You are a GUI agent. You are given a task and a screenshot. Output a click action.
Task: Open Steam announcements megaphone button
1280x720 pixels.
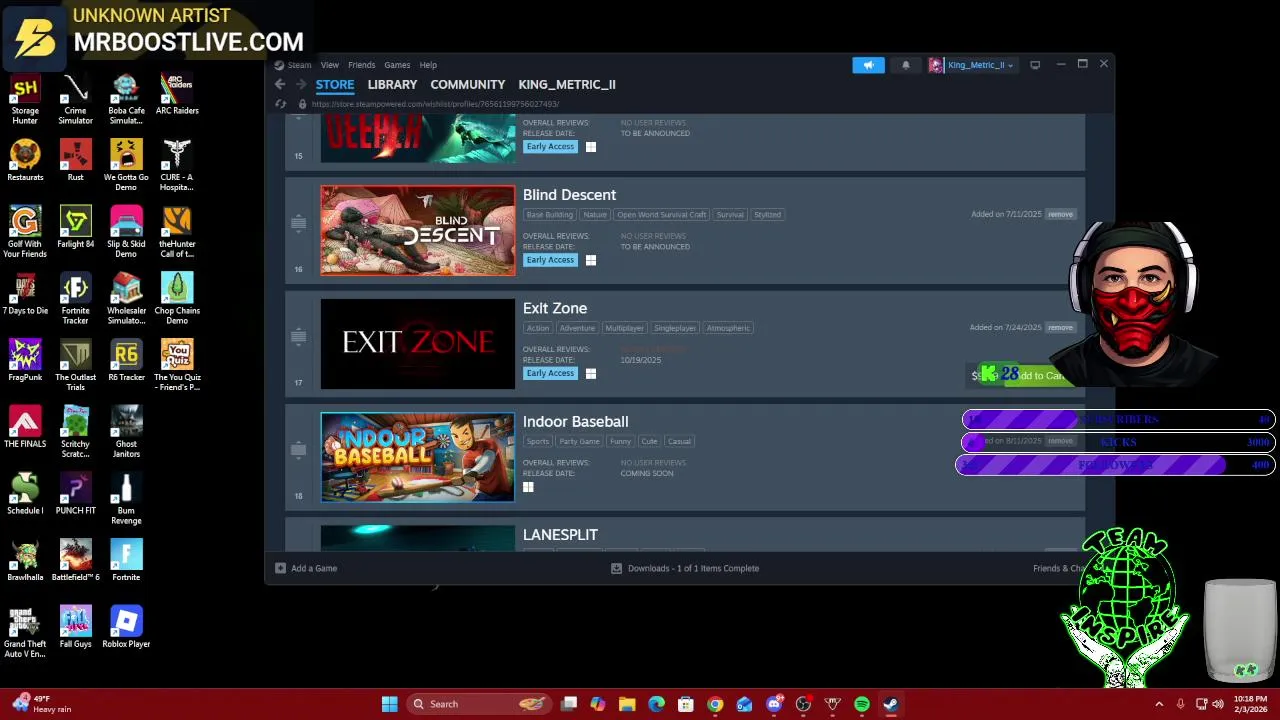coord(868,65)
